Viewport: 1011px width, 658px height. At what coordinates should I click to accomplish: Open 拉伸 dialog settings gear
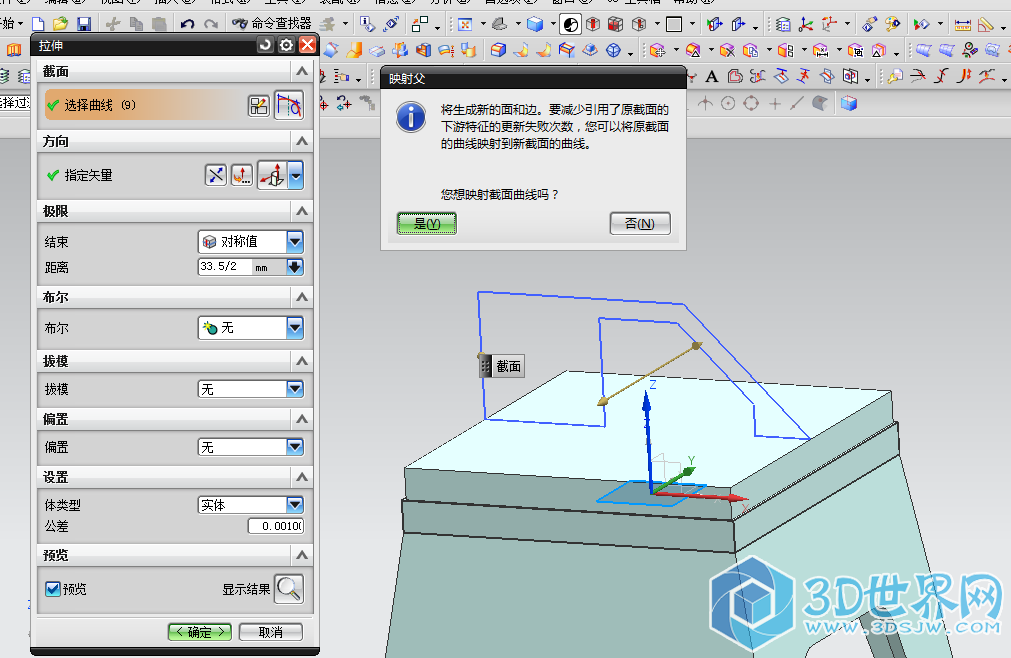(x=286, y=45)
